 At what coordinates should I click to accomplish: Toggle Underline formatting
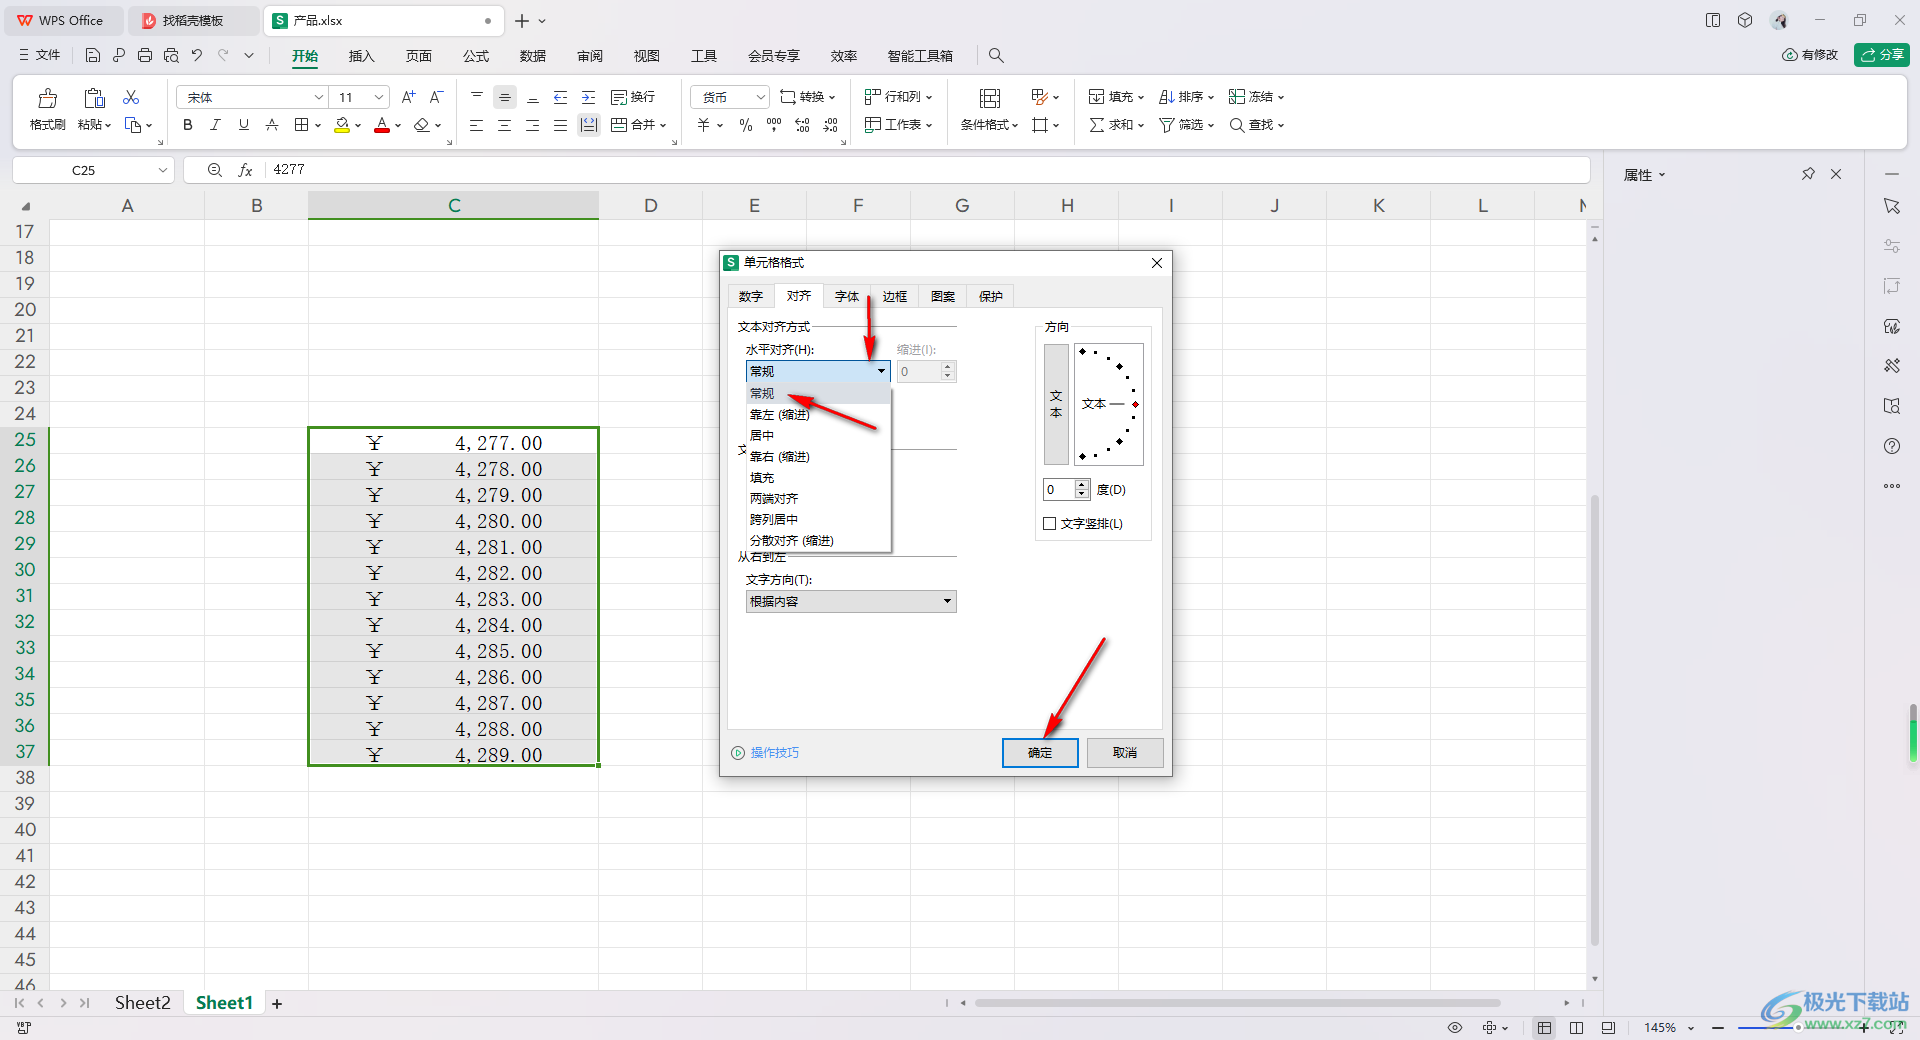(243, 125)
